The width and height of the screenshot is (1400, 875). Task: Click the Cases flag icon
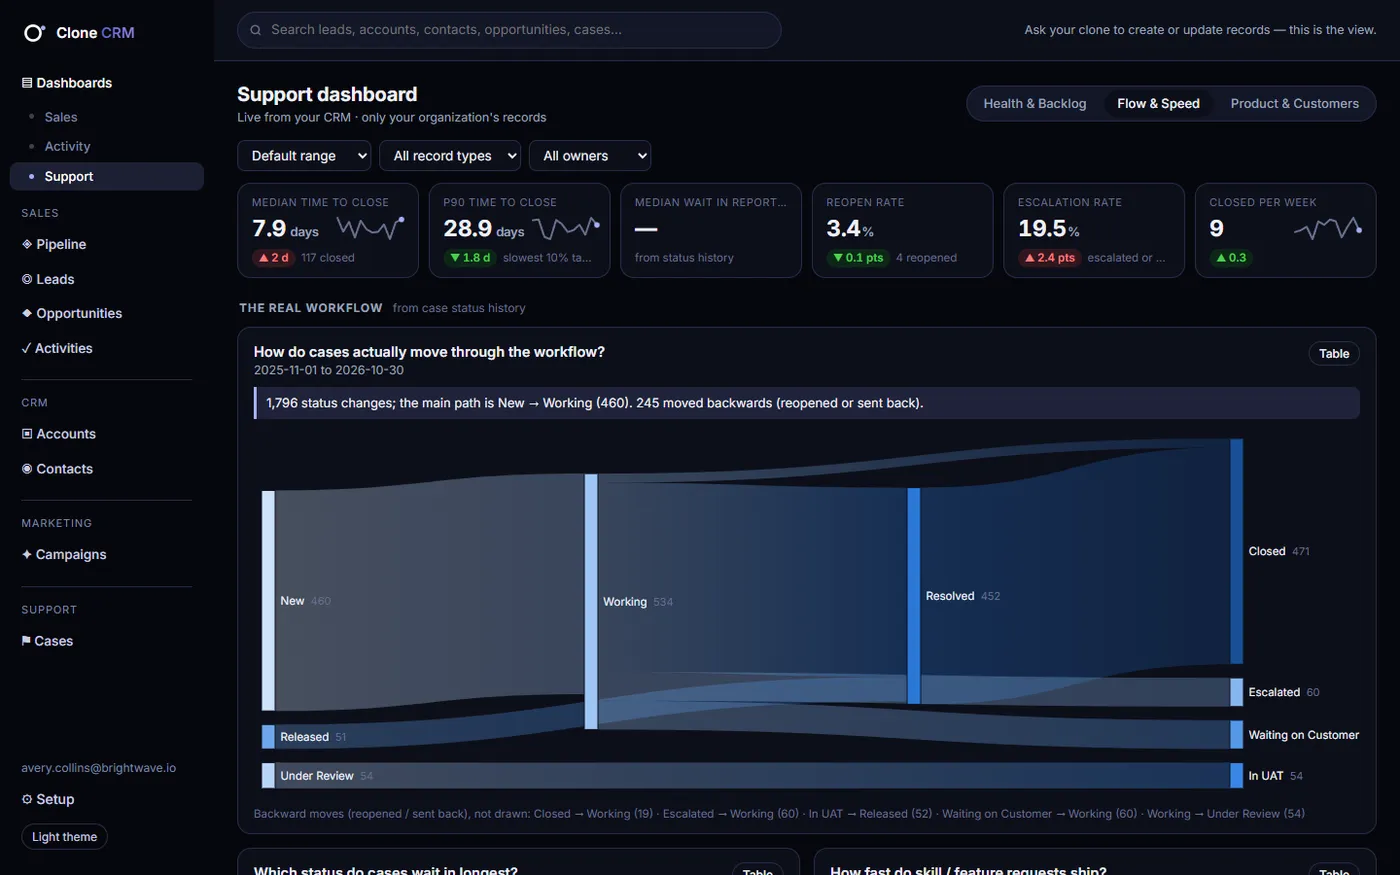pos(26,641)
